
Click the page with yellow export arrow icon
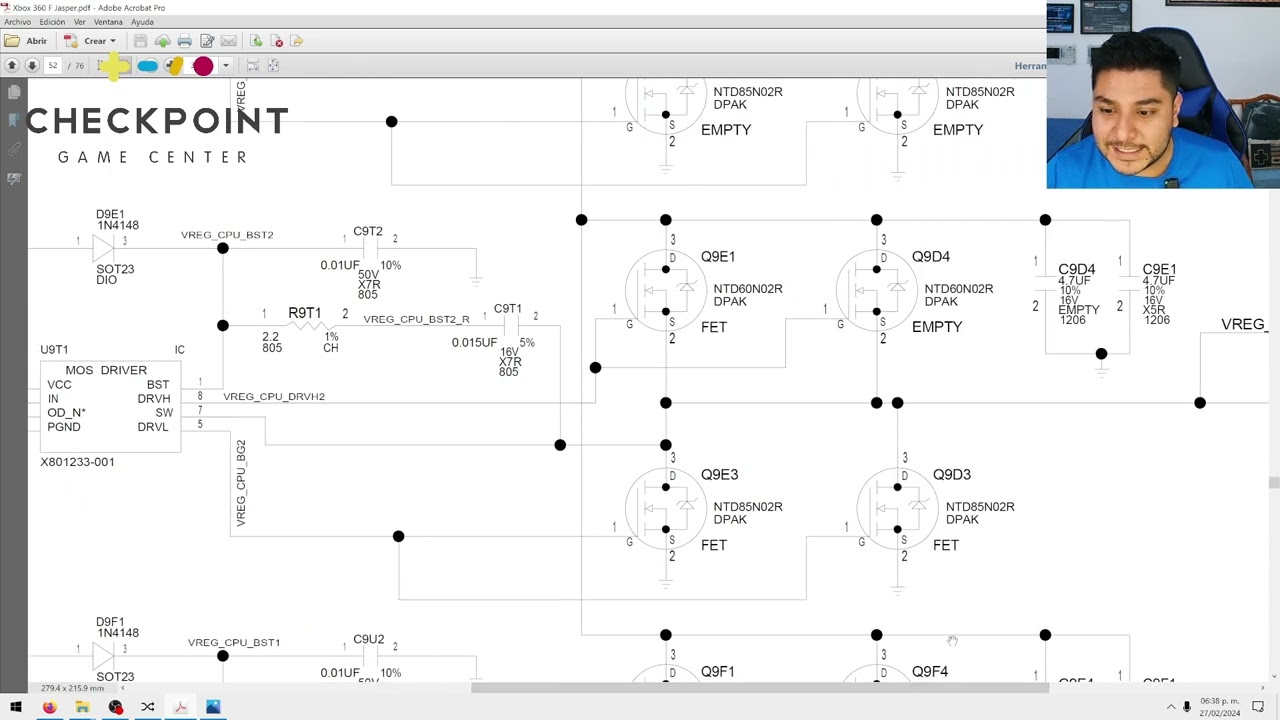tap(296, 41)
